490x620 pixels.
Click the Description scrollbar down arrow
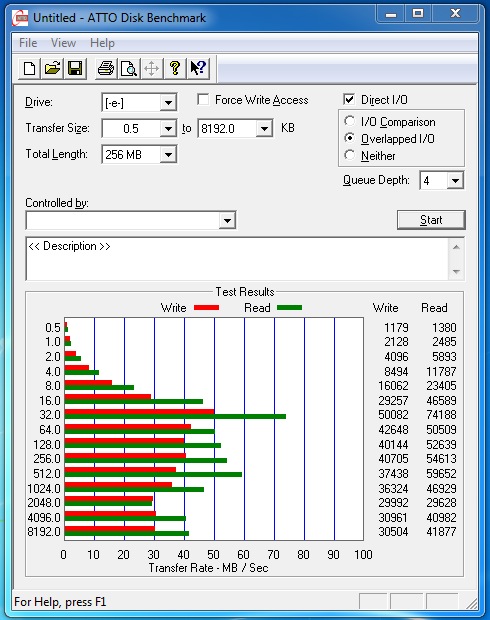[x=456, y=272]
